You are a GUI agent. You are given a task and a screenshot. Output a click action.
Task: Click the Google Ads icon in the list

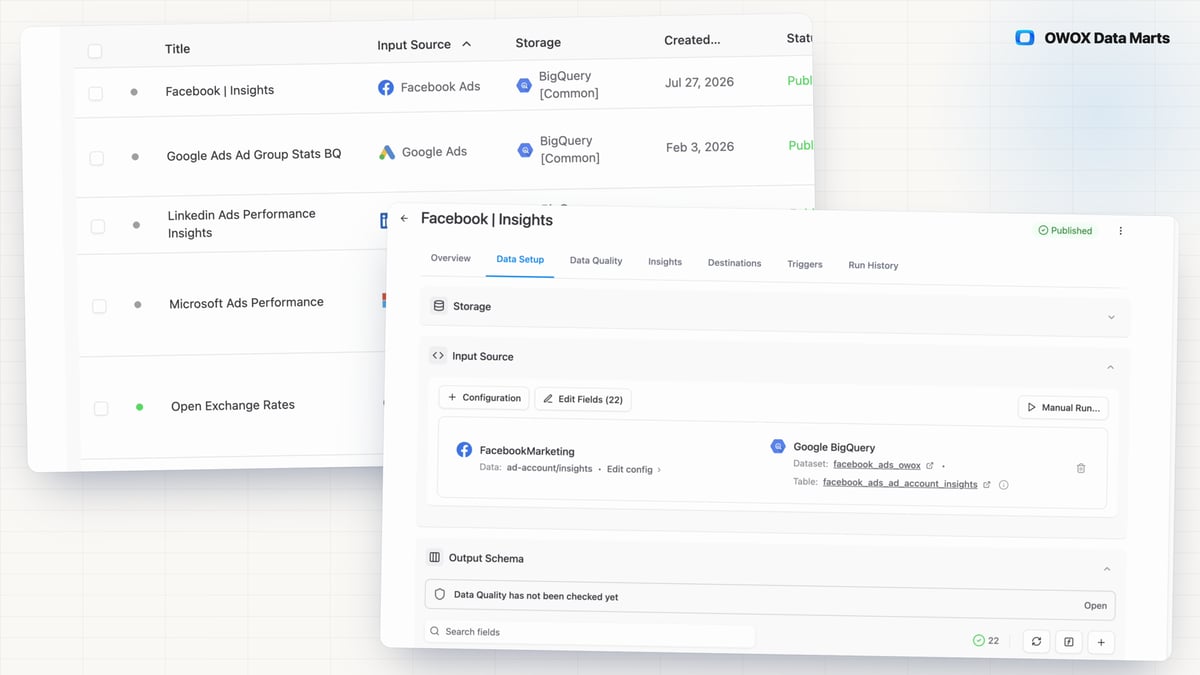(387, 152)
